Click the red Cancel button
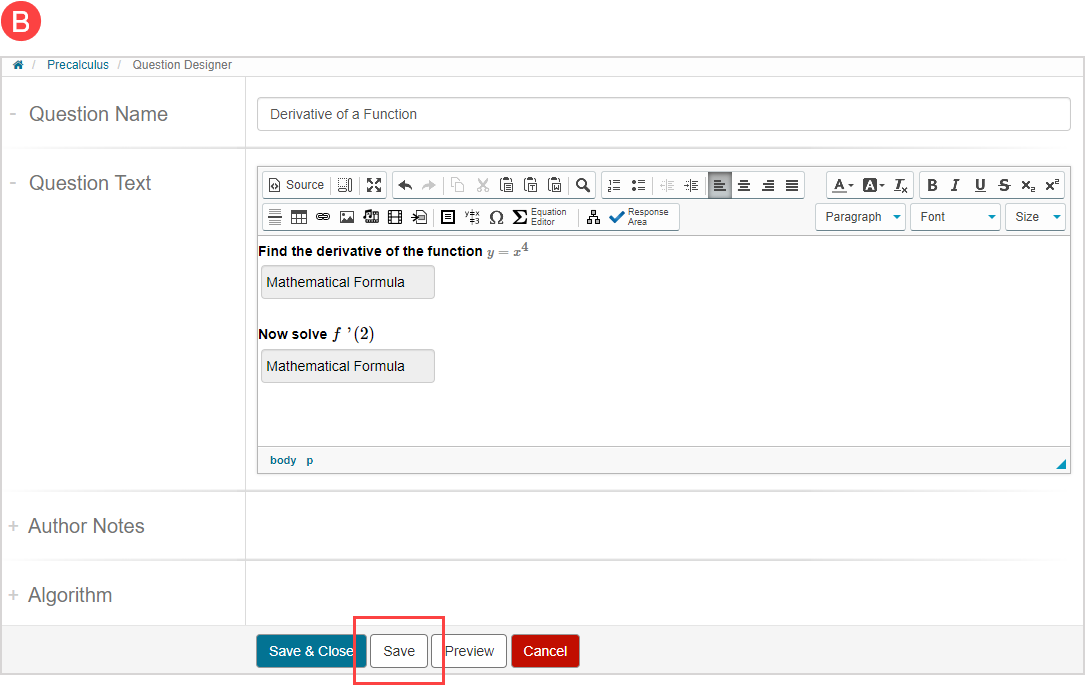1085x685 pixels. (545, 651)
